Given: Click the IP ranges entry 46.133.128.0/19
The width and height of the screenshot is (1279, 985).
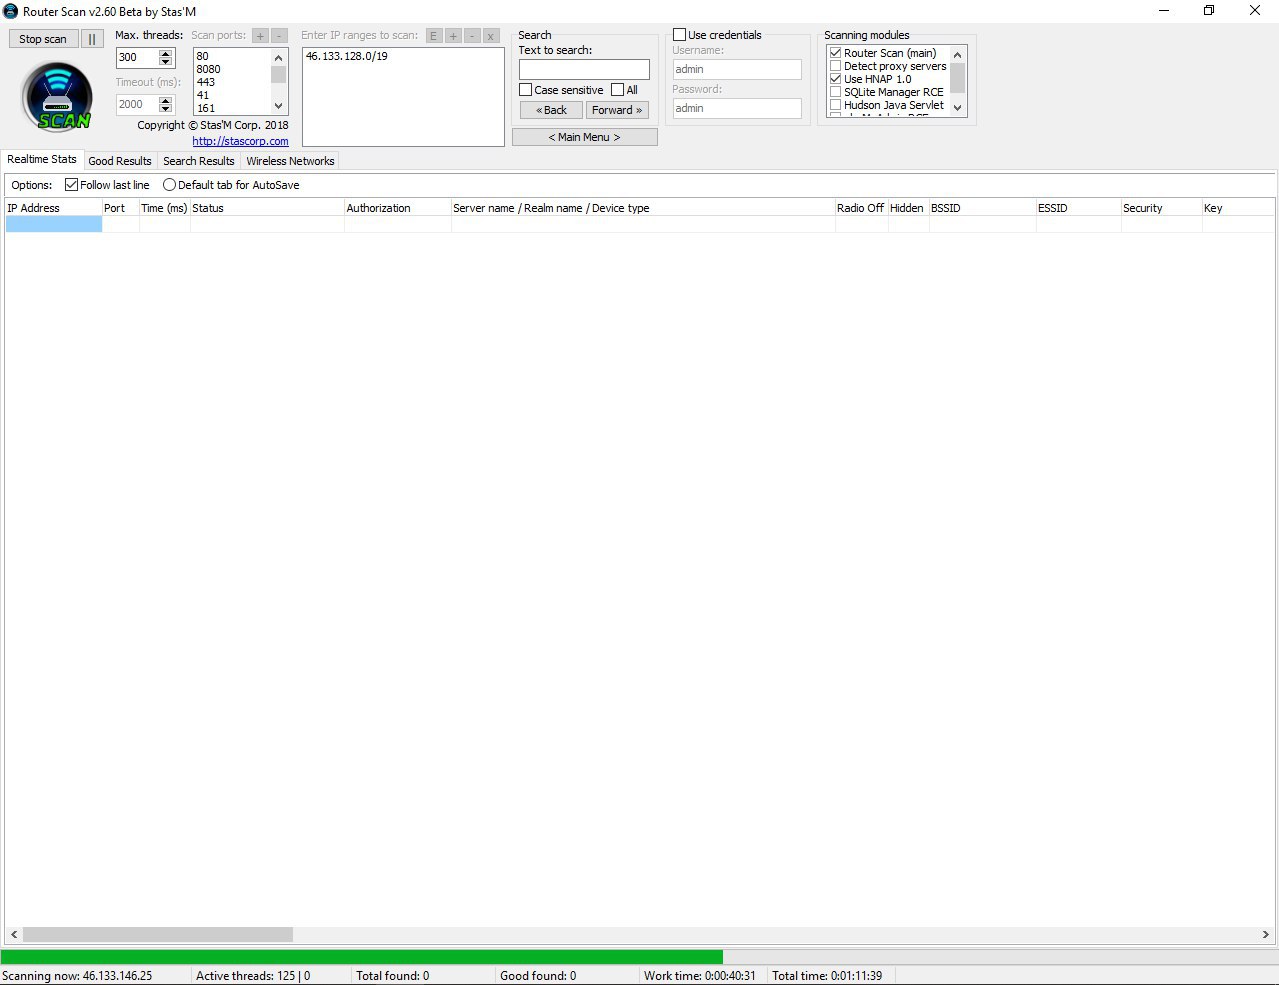Looking at the screenshot, I should [347, 56].
